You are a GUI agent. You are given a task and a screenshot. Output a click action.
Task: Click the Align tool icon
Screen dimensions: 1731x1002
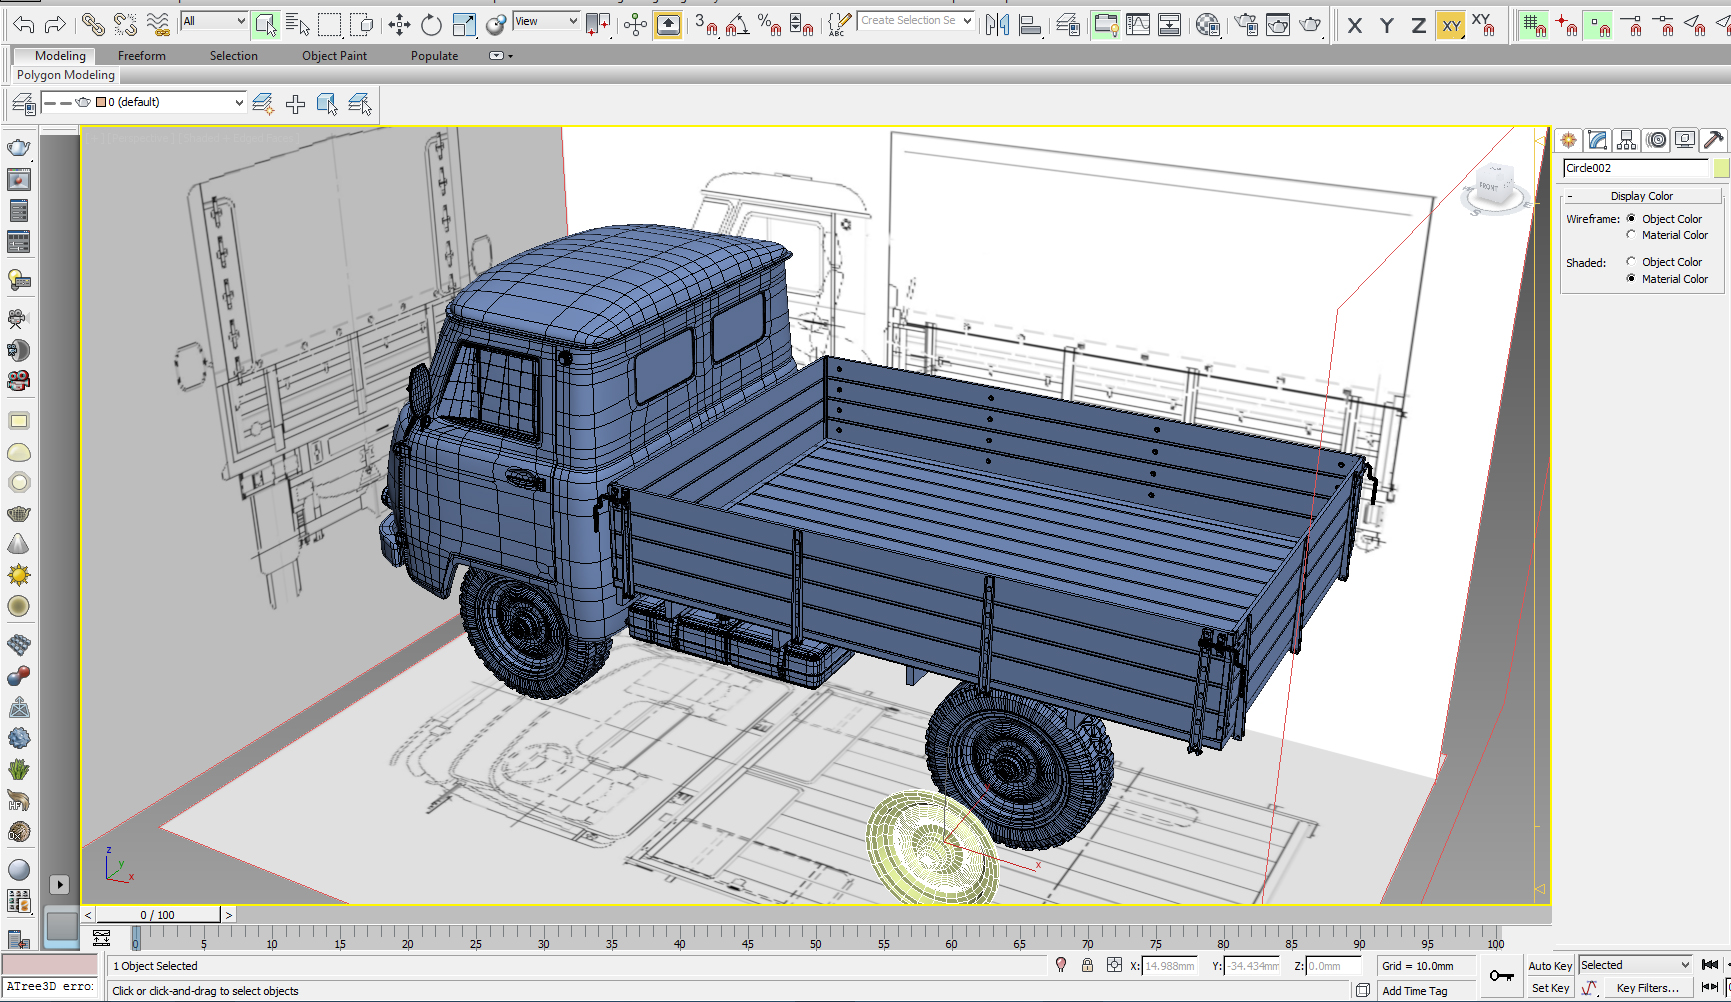click(x=1030, y=25)
